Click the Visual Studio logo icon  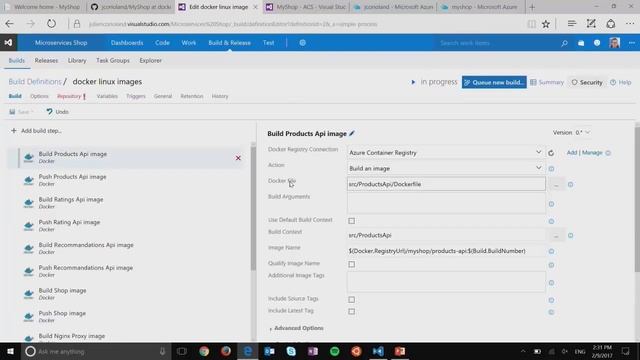8,42
